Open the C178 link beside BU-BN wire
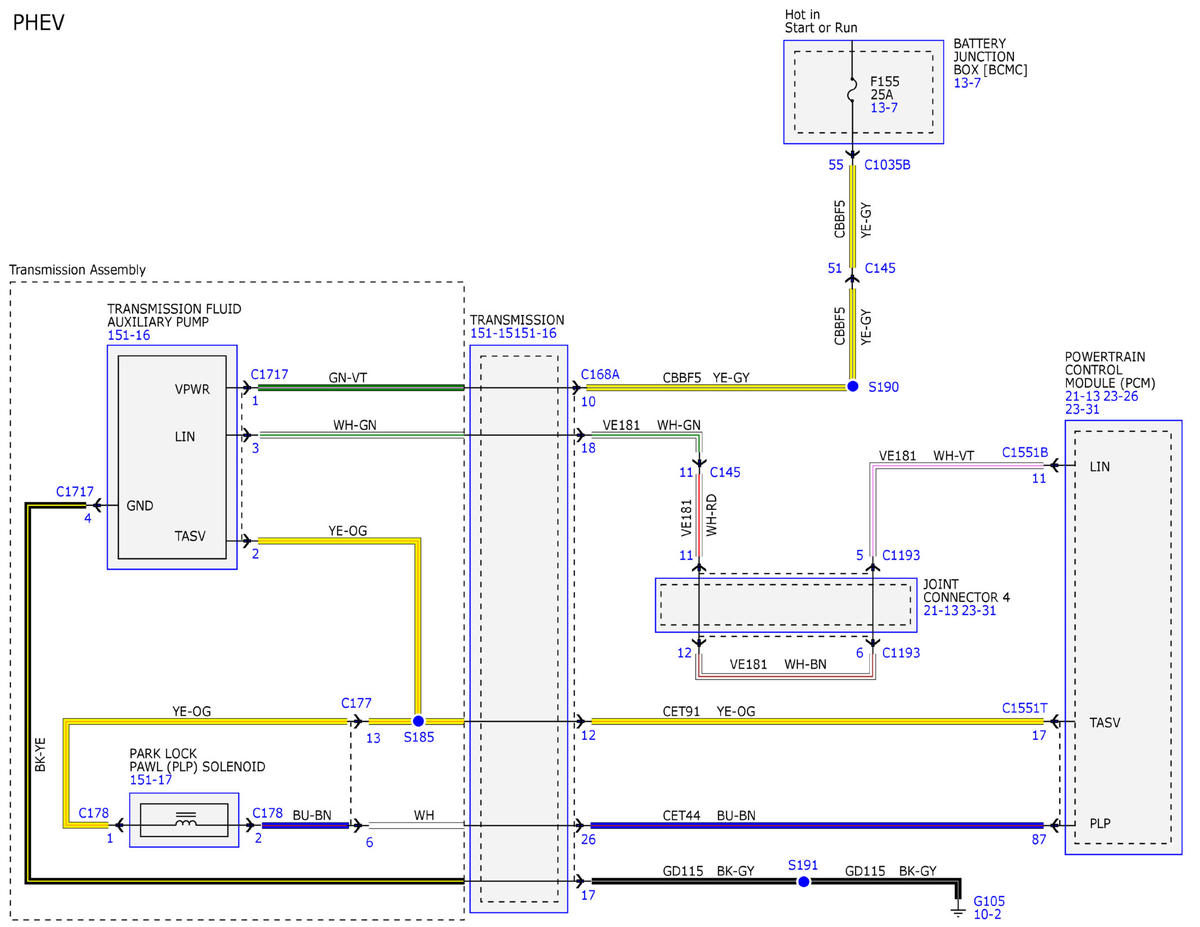The image size is (1200, 927). point(268,813)
